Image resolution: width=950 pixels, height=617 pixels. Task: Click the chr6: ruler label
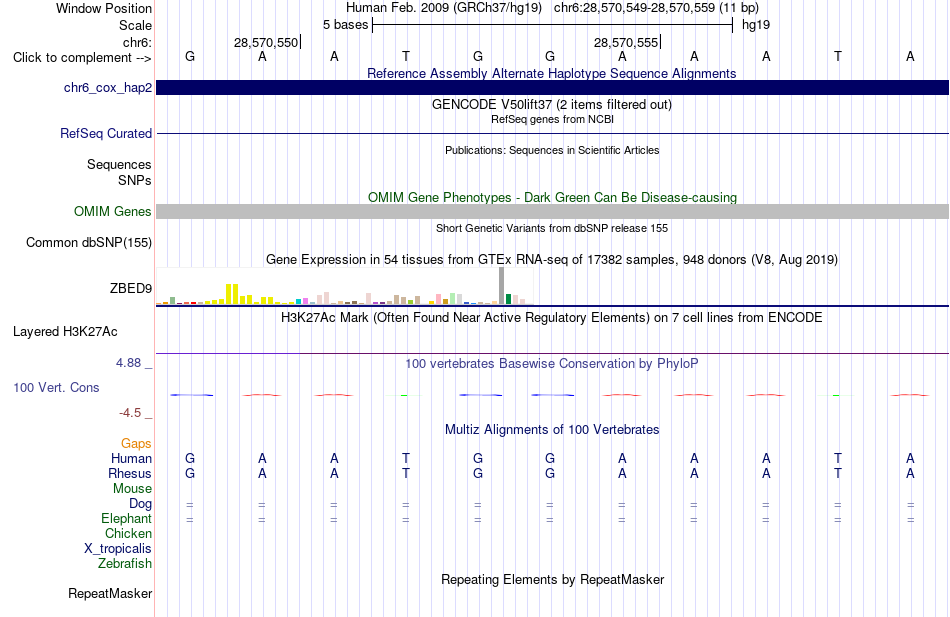[138, 42]
